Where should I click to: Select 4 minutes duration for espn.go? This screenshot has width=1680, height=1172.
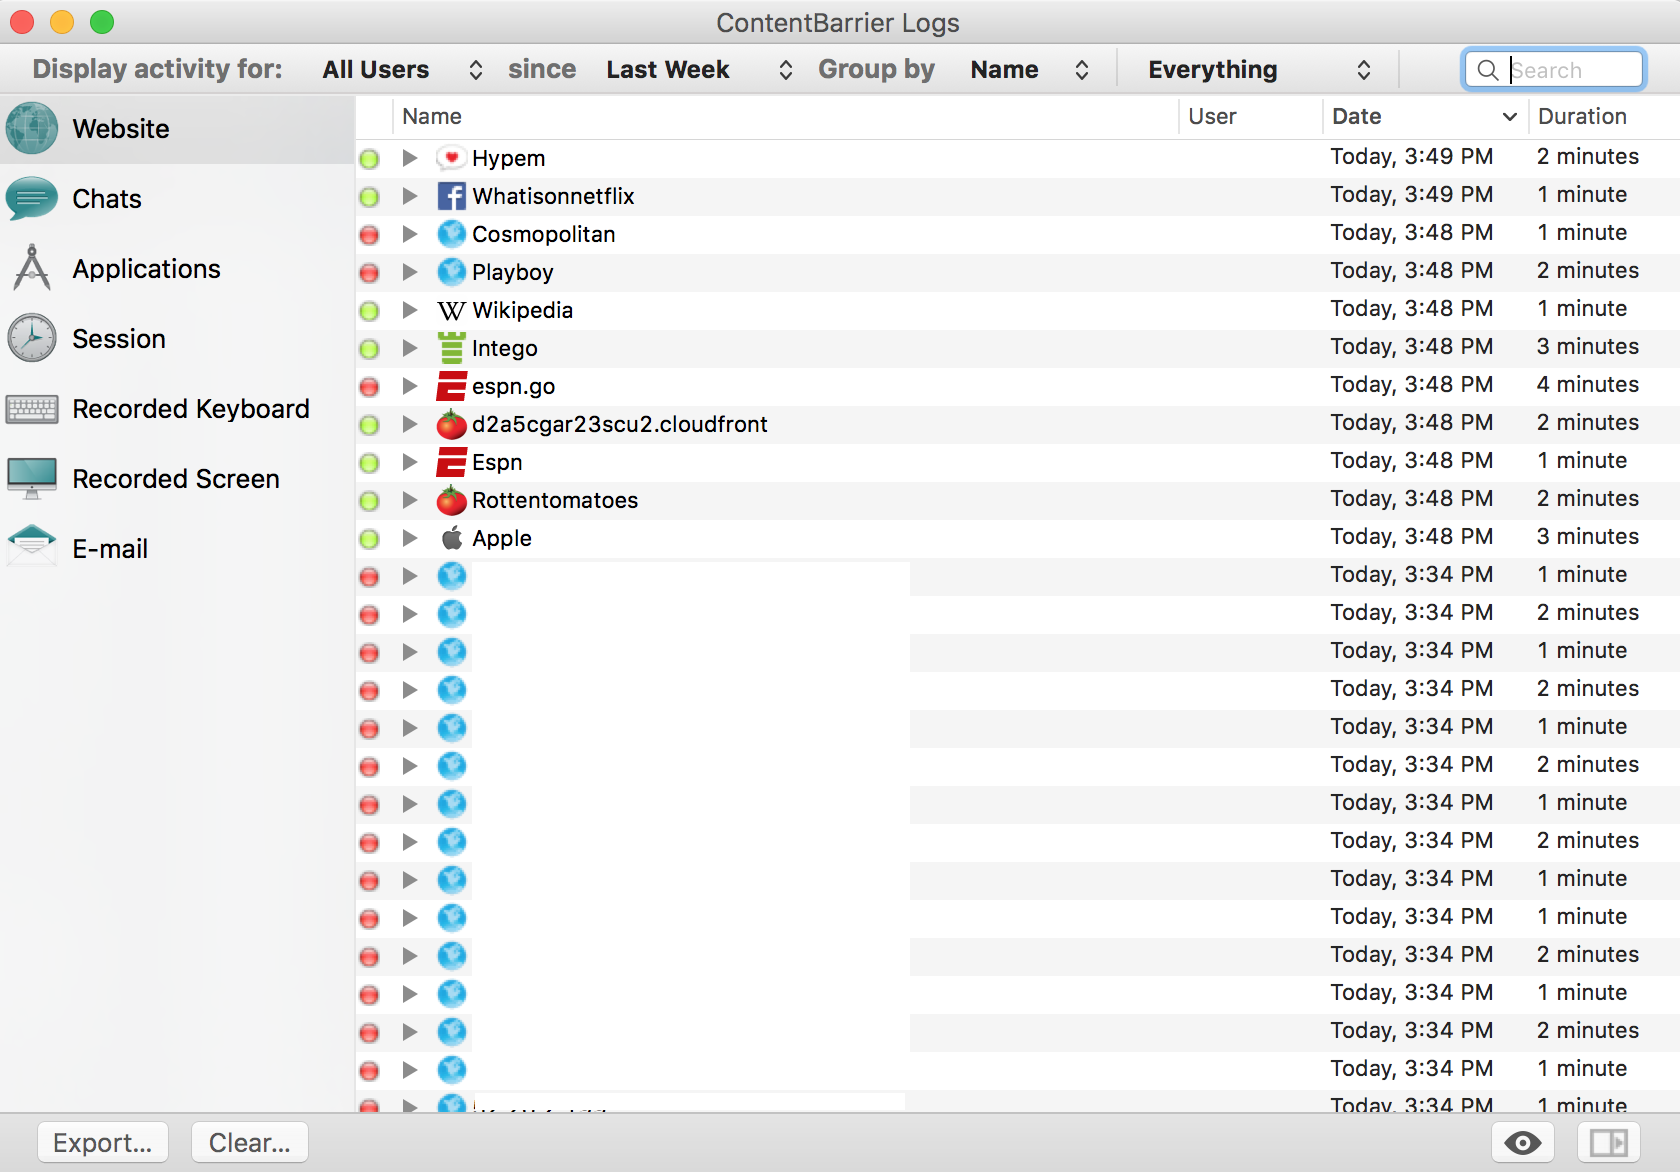[1588, 385]
